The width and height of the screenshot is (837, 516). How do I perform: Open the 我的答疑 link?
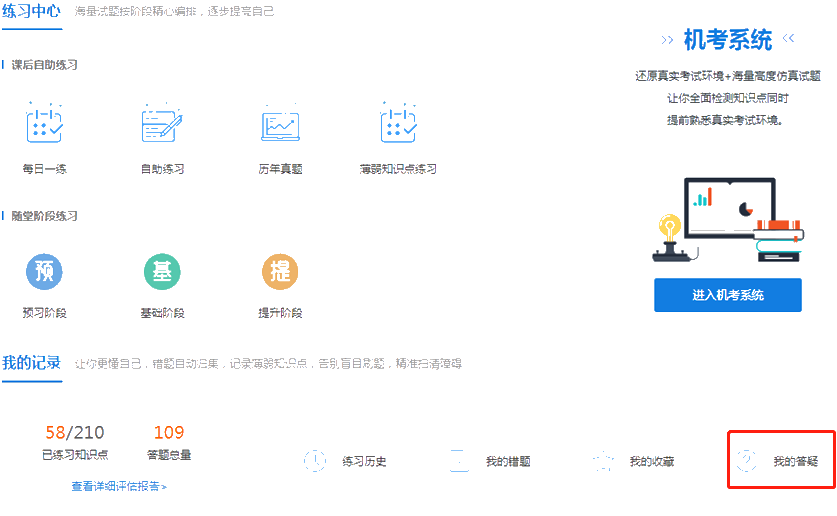click(796, 461)
